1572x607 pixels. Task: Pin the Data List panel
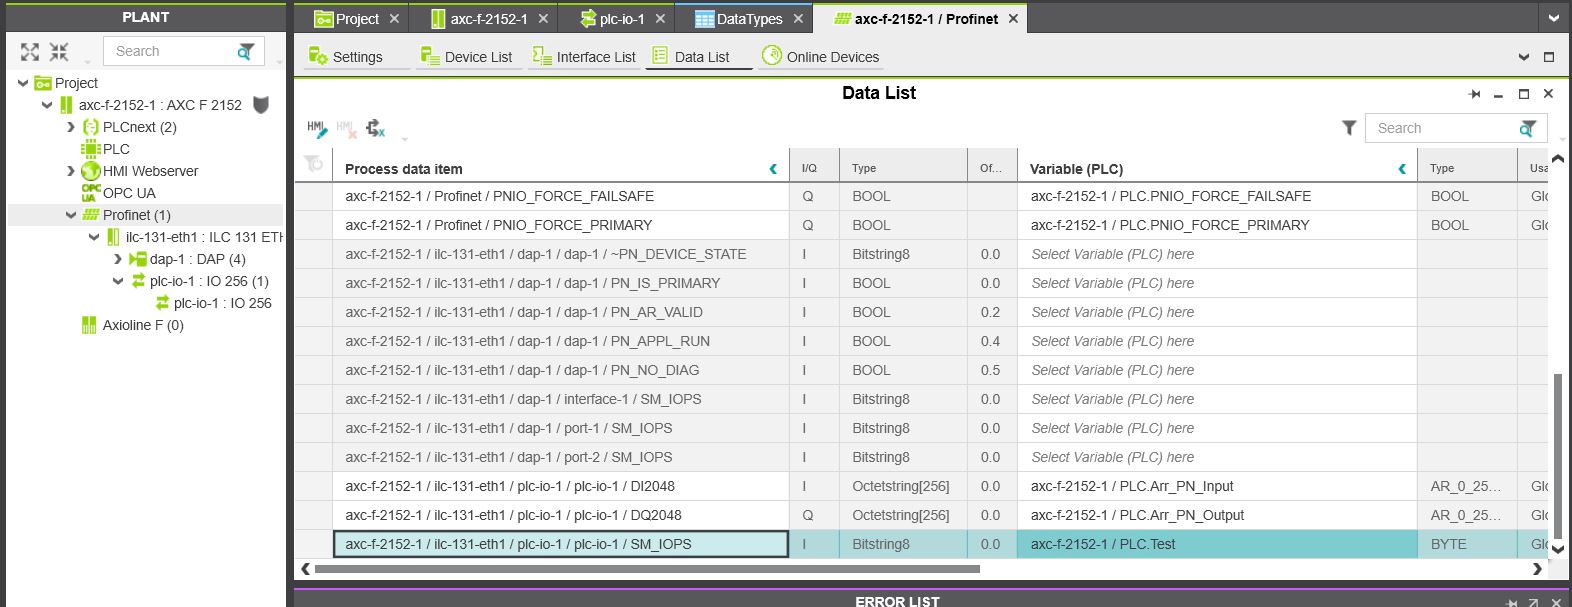click(1474, 94)
